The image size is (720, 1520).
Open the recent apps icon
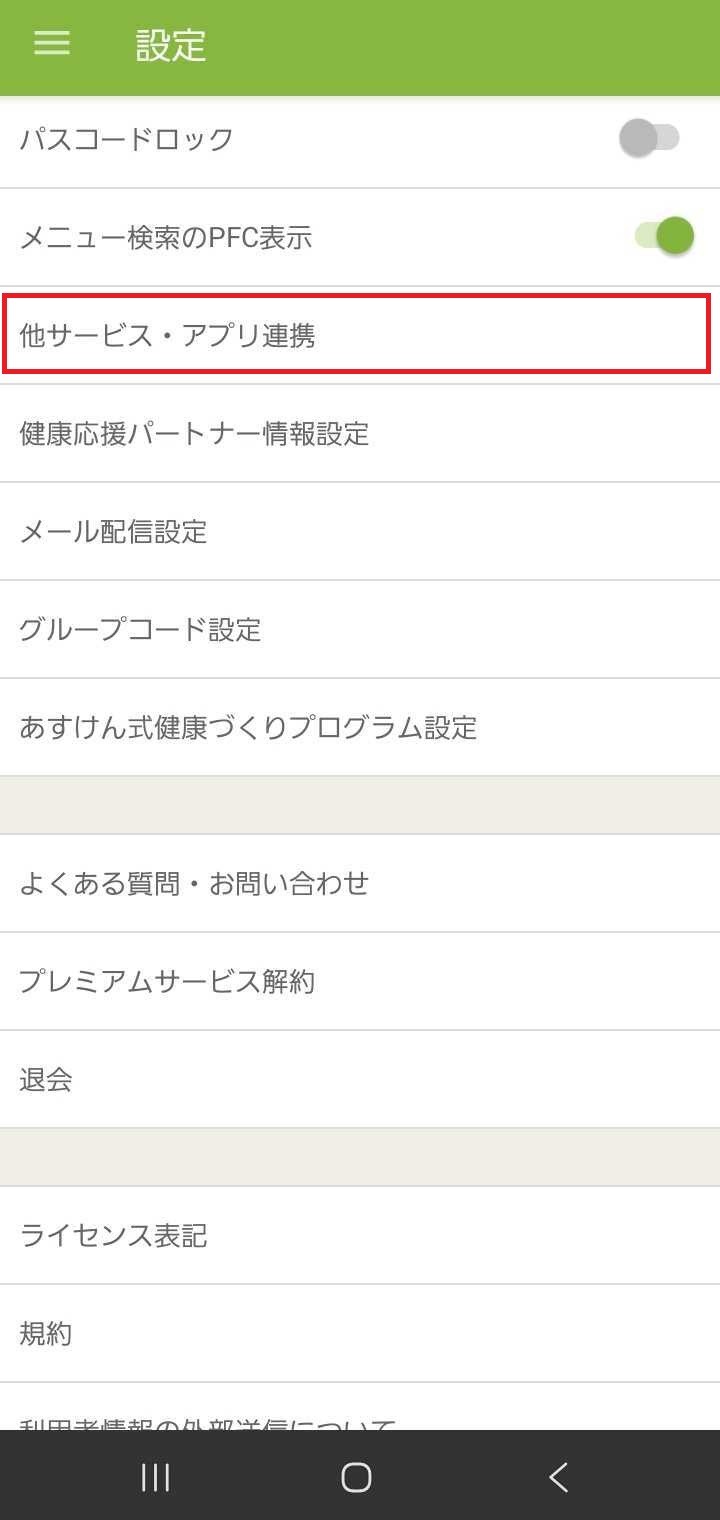tap(155, 1477)
